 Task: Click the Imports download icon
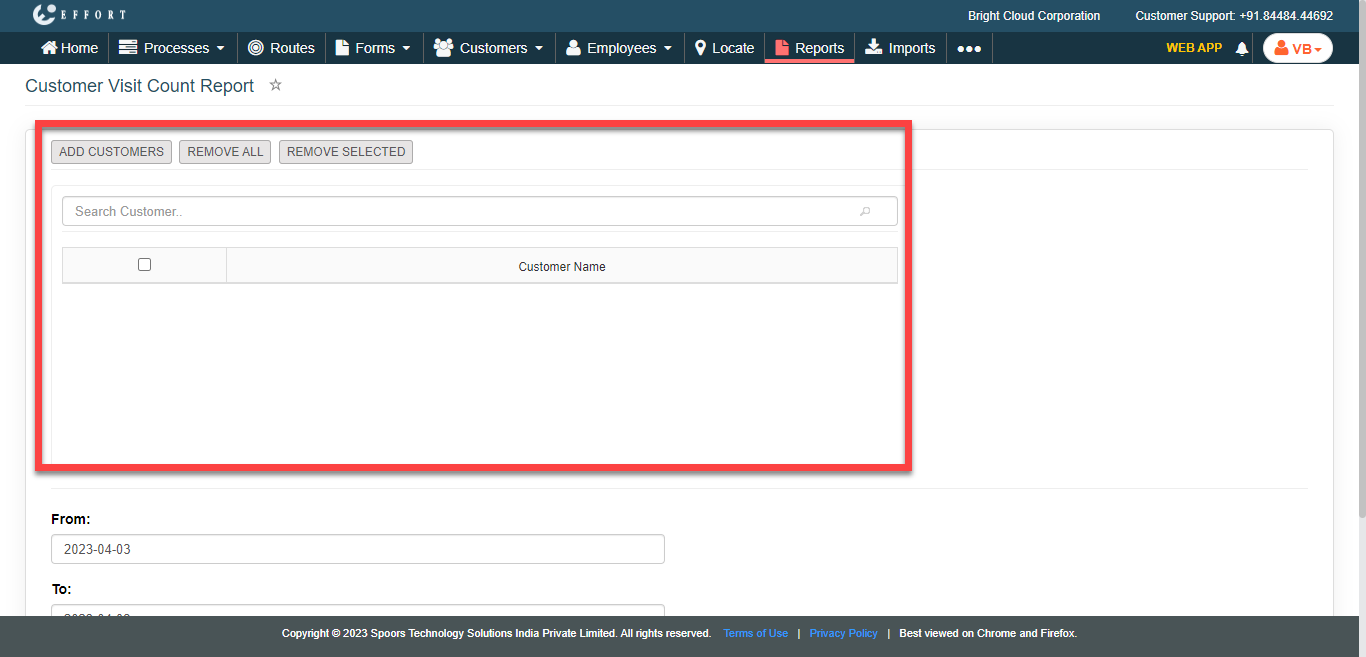873,47
